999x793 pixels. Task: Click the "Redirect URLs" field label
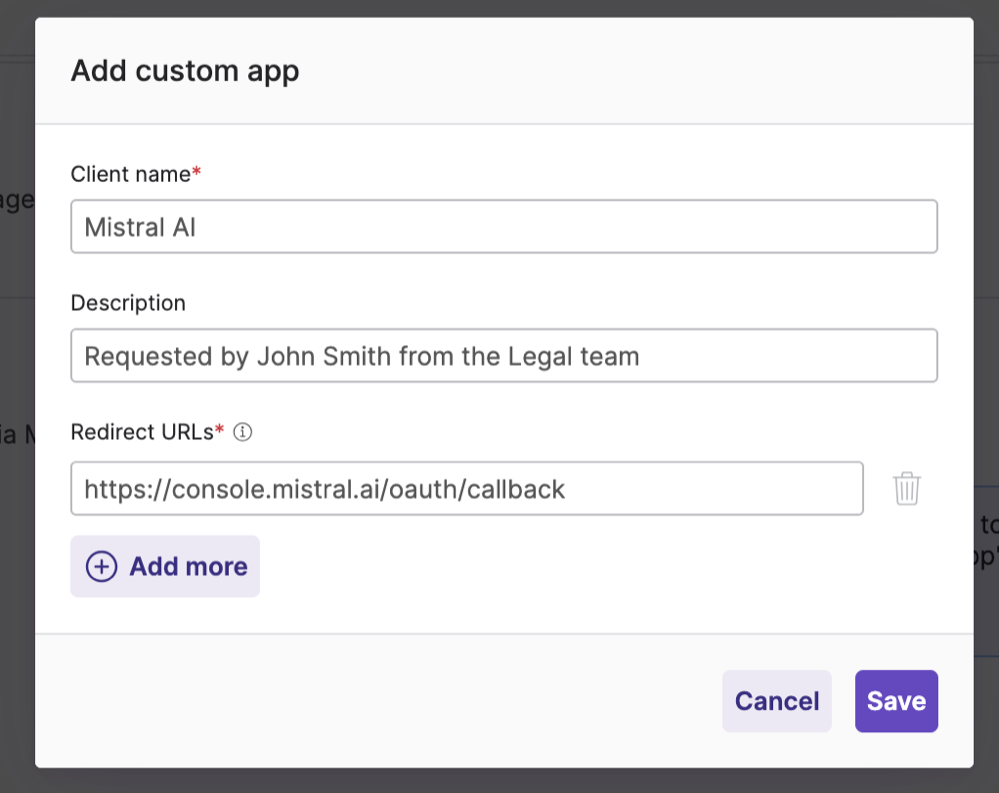tap(142, 432)
